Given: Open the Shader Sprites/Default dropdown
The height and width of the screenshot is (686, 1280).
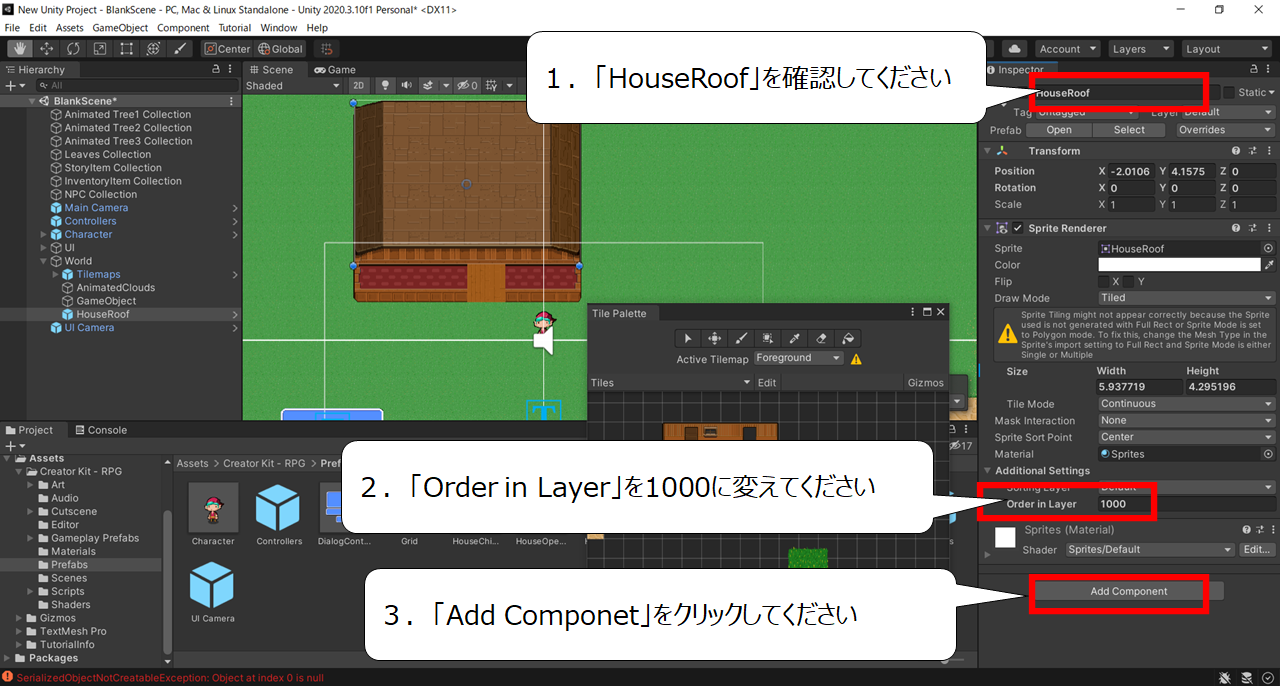Looking at the screenshot, I should point(1150,550).
